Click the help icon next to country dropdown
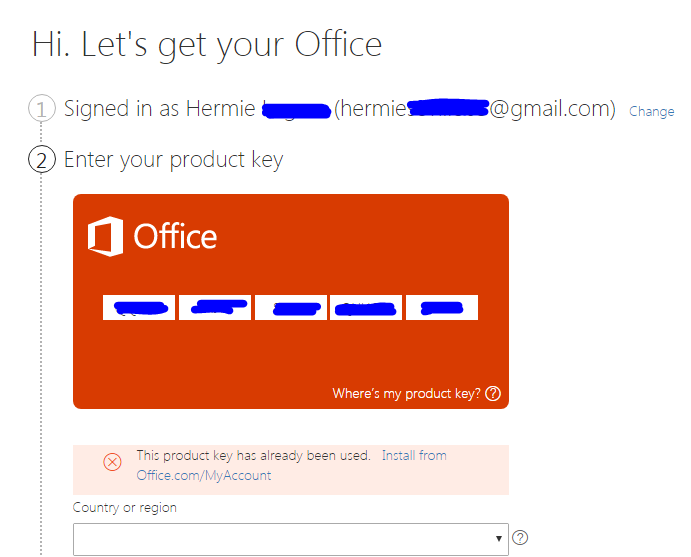Screen dimensions: 691x557 520,538
